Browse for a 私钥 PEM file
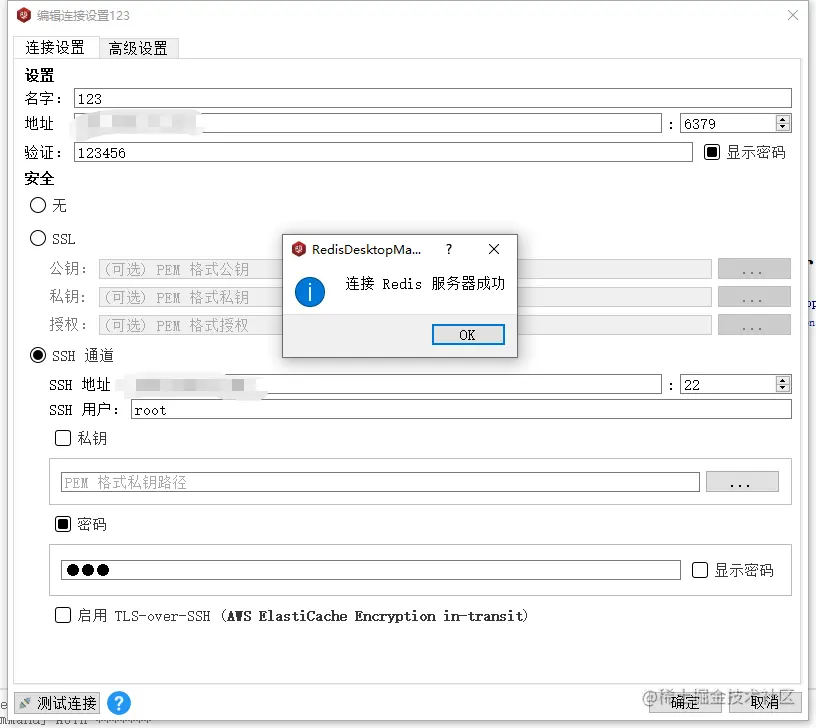Image resolution: width=816 pixels, height=728 pixels. pos(754,296)
